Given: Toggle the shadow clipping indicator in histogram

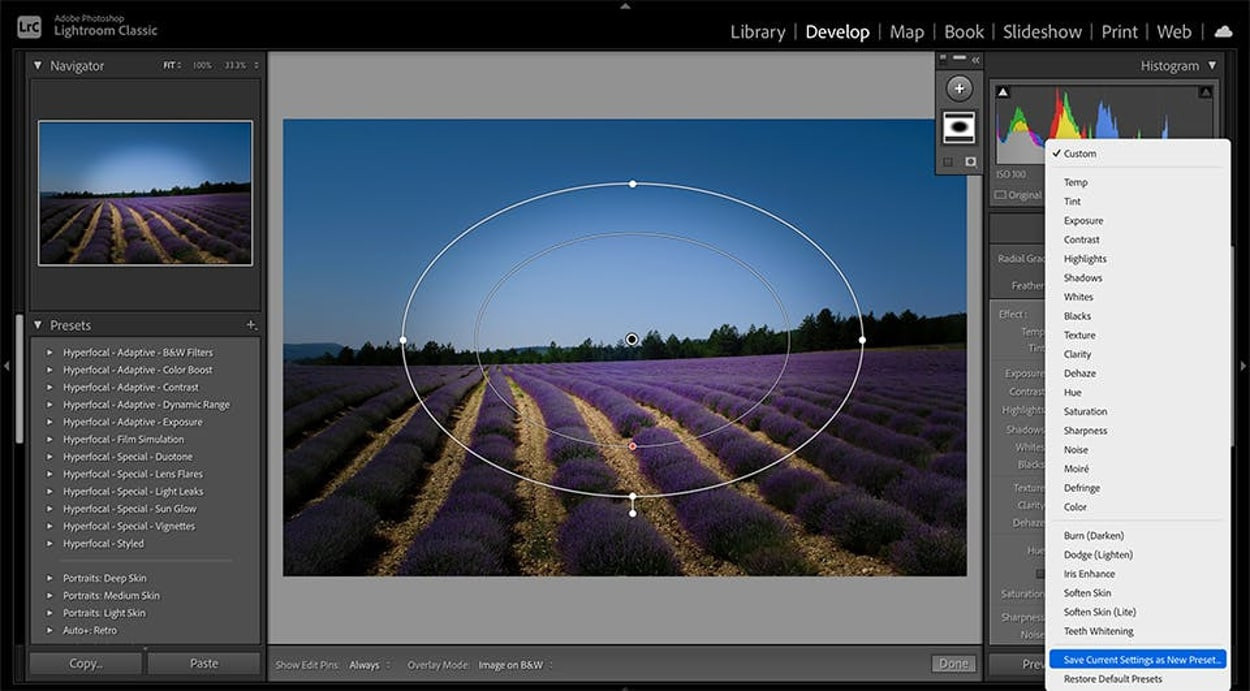Looking at the screenshot, I should point(1003,92).
